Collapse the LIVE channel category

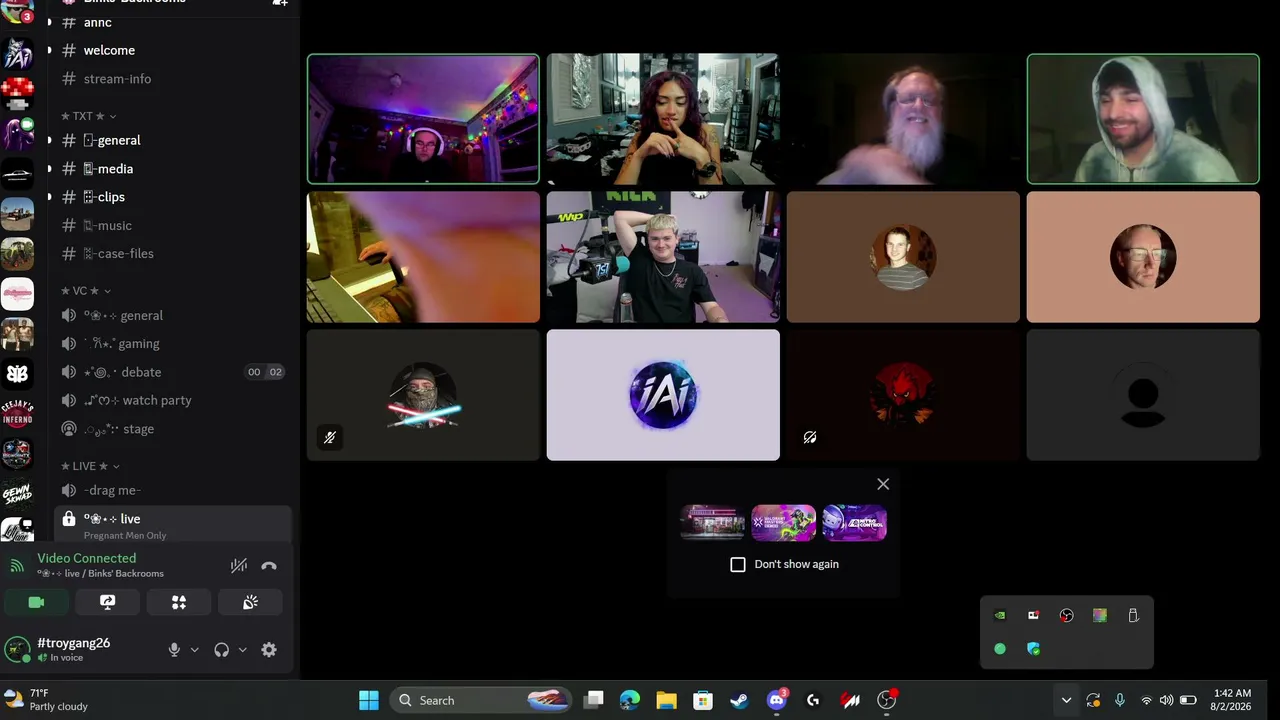tap(90, 466)
